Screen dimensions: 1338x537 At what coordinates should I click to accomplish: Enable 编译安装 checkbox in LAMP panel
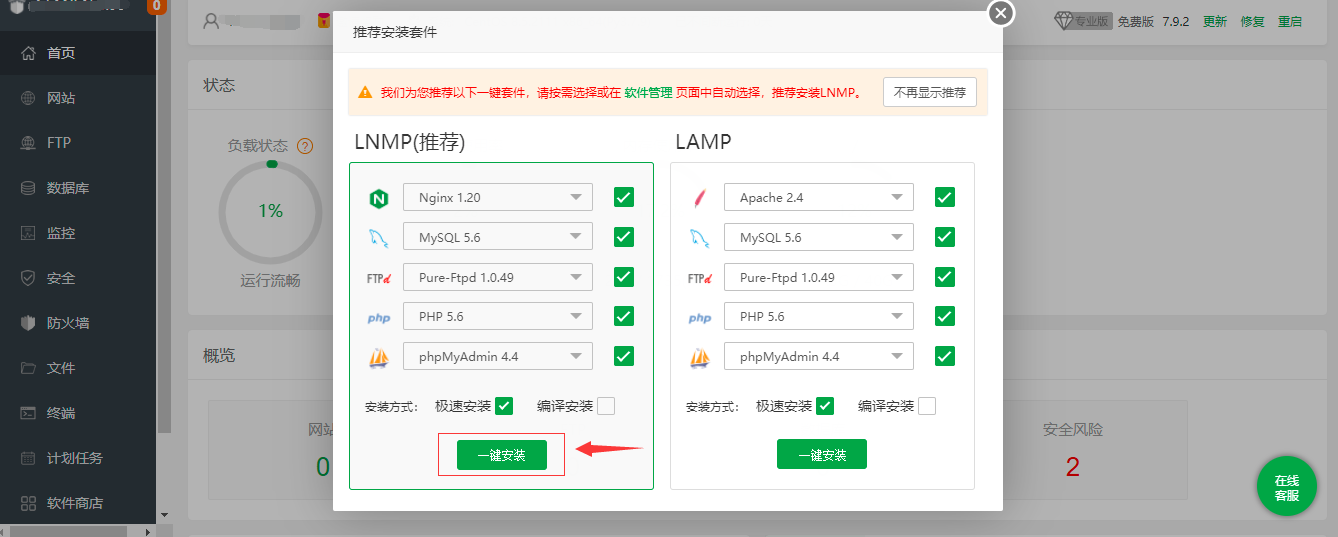[x=927, y=406]
